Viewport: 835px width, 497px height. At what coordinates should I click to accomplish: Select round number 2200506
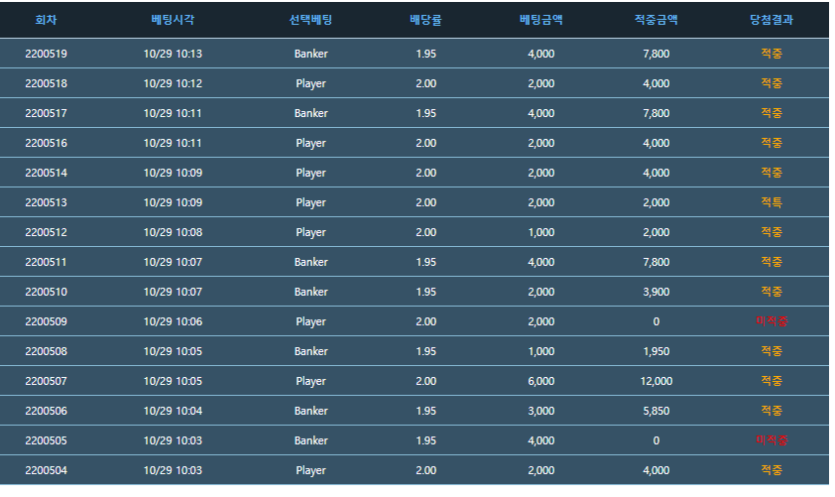46,411
